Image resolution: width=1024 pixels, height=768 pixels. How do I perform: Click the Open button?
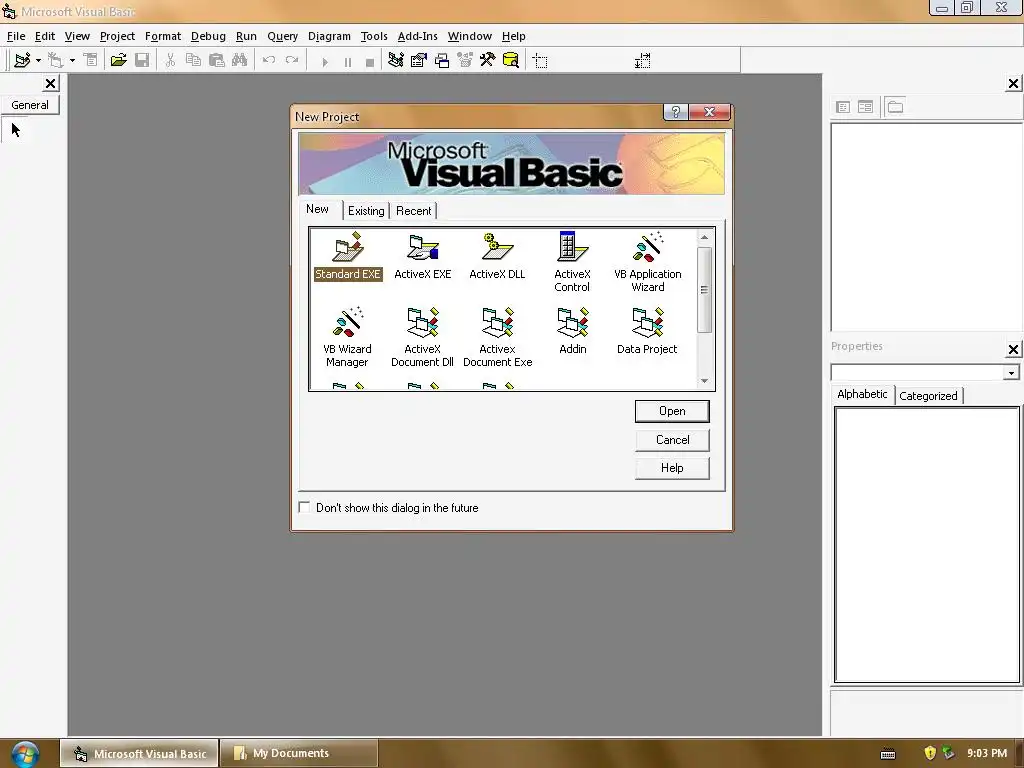tap(672, 411)
